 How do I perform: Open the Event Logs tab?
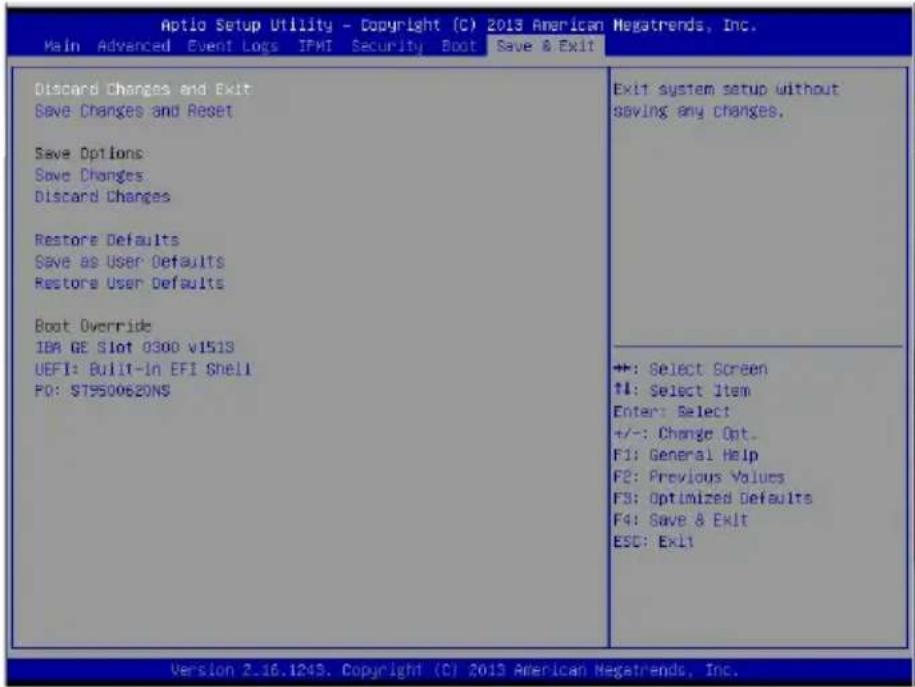pos(232,46)
